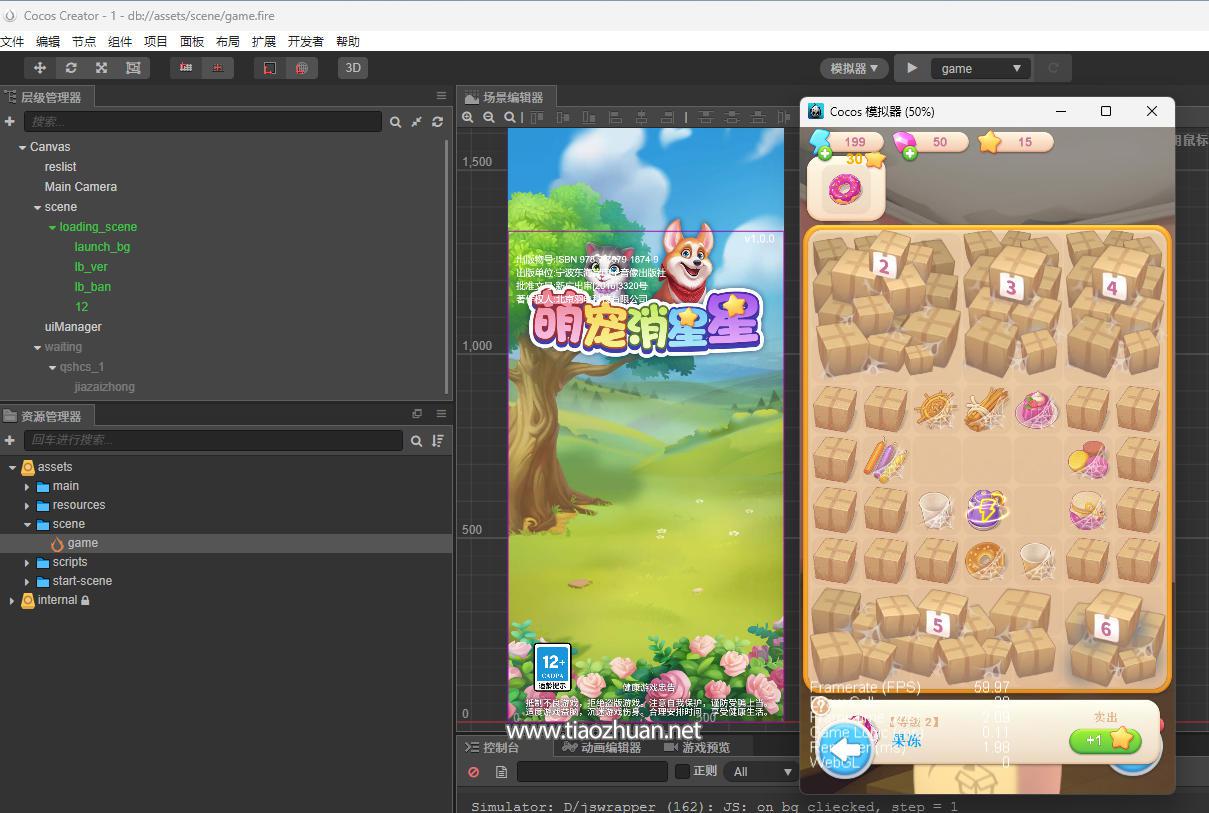Open the 模拟器 preview platform dropdown
Image resolution: width=1209 pixels, height=813 pixels.
tap(854, 68)
